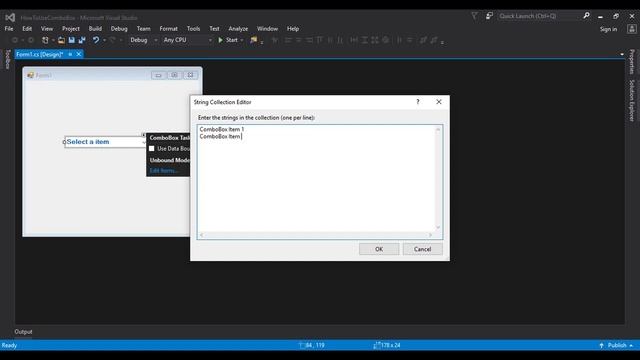640x360 pixels.
Task: Click the horizontal scrollbar in the strings box
Action: [316, 235]
